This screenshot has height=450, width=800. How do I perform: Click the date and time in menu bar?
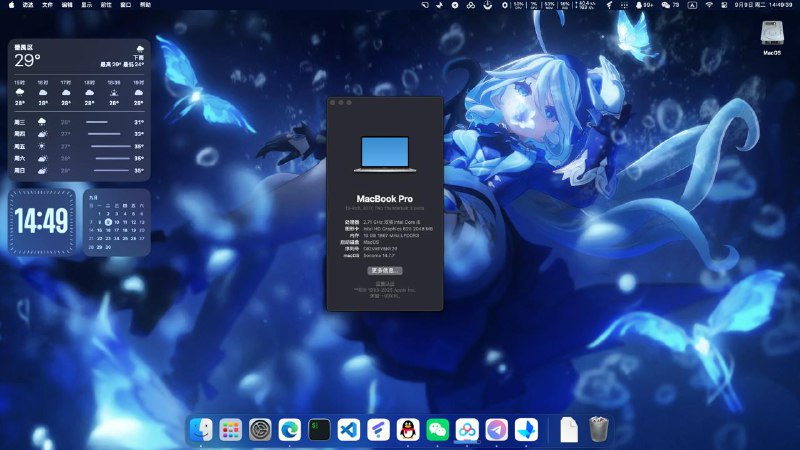click(x=765, y=5)
